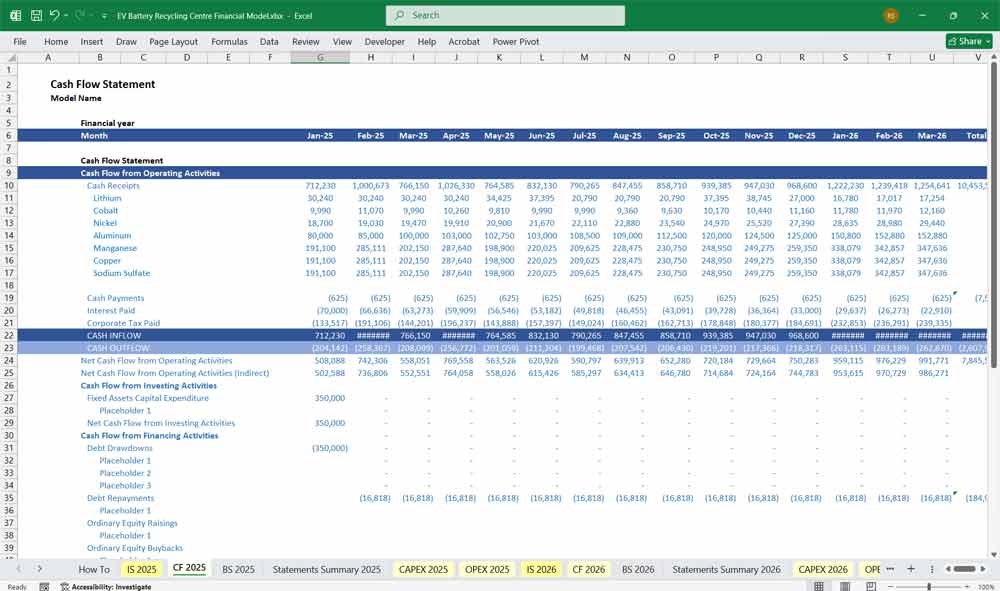The image size is (1000, 591).
Task: Switch to Normal view in the status bar
Action: 820,587
